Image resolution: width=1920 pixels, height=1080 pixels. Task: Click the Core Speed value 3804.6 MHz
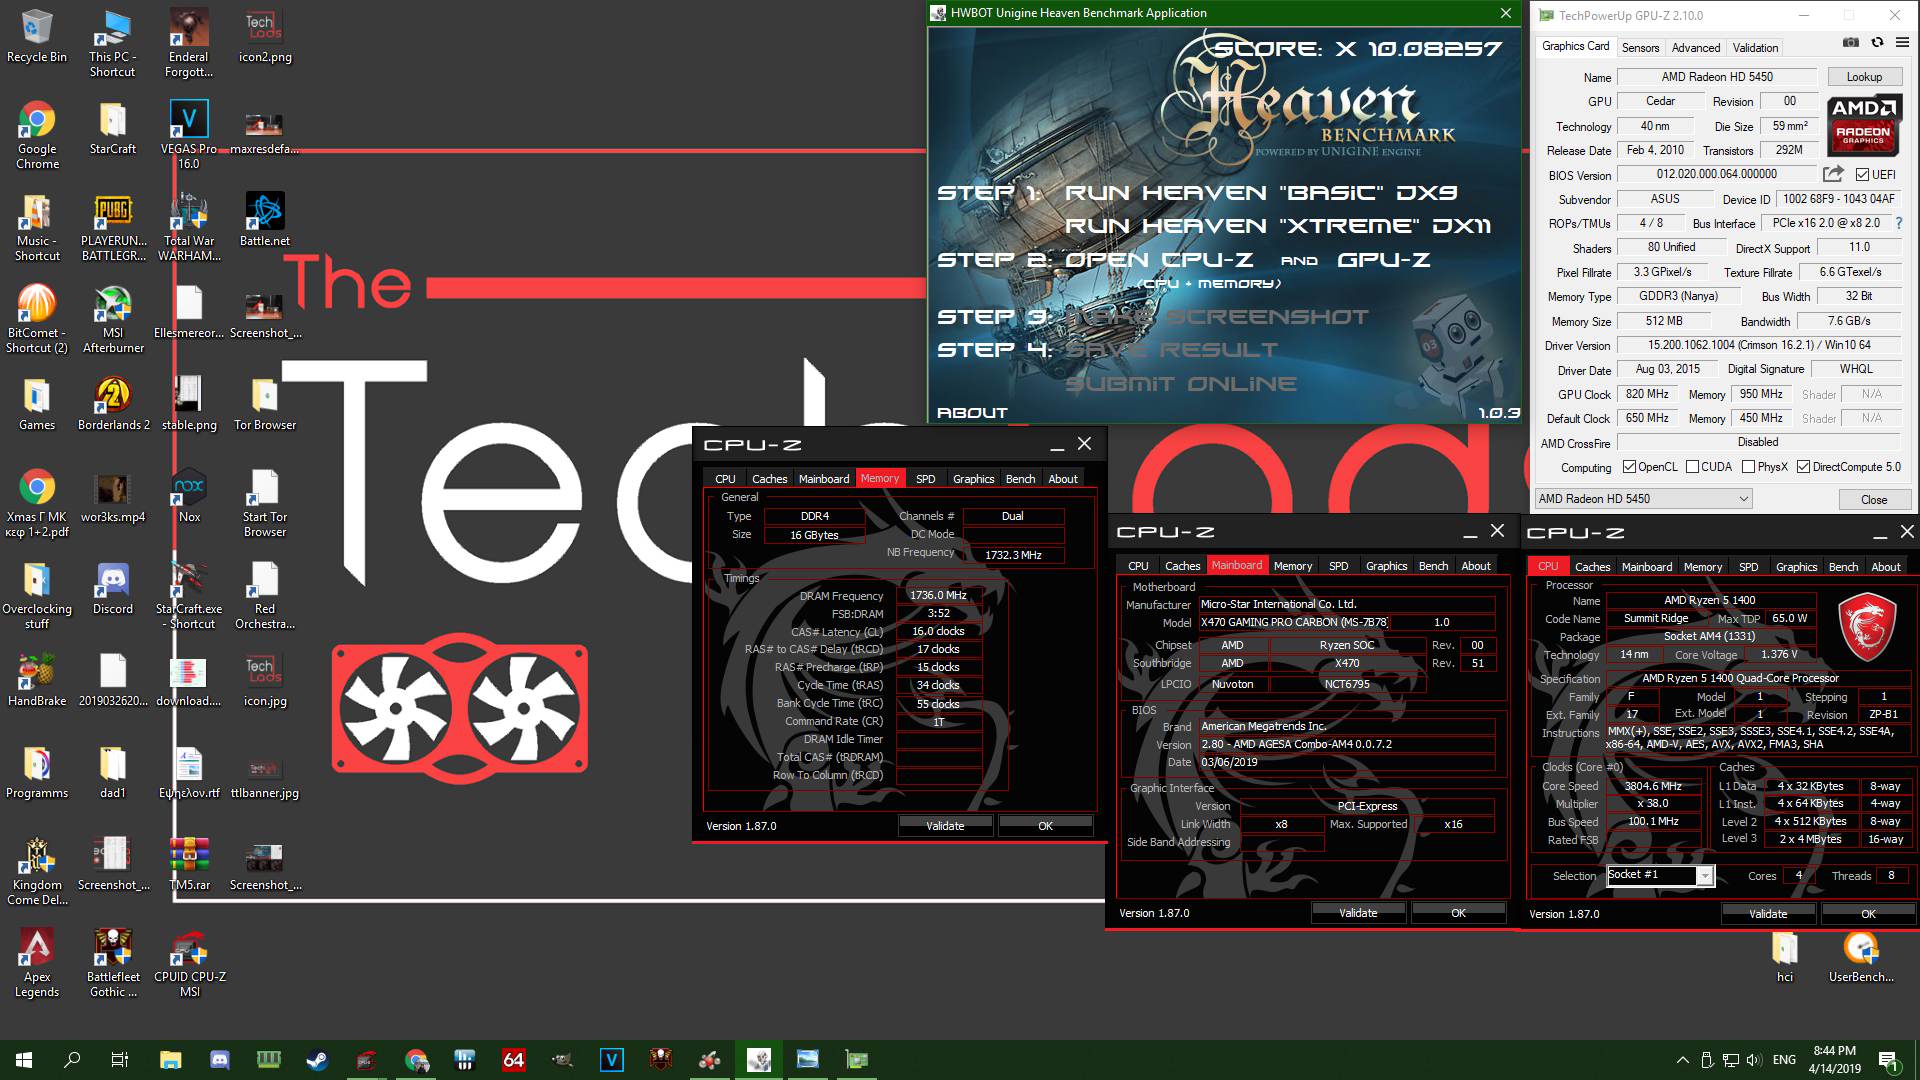pyautogui.click(x=1653, y=786)
